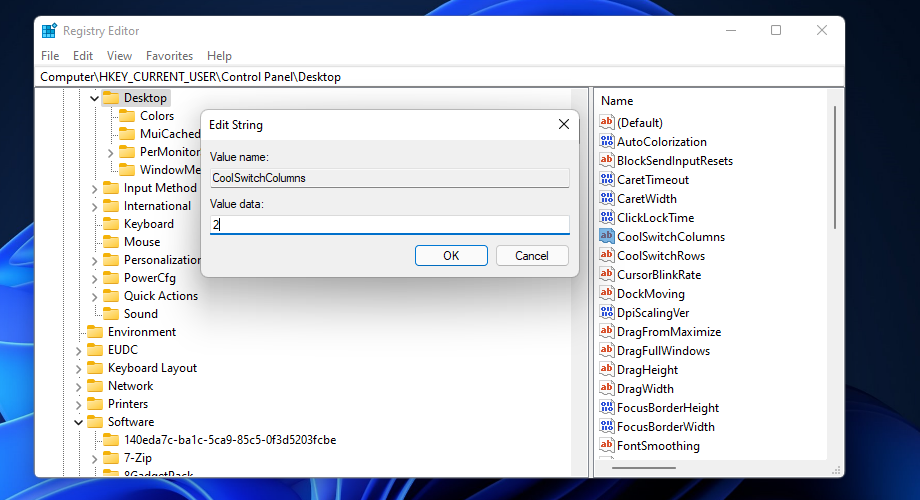Select the CoolSwitchColumns value icon
This screenshot has width=920, height=500.
click(607, 236)
